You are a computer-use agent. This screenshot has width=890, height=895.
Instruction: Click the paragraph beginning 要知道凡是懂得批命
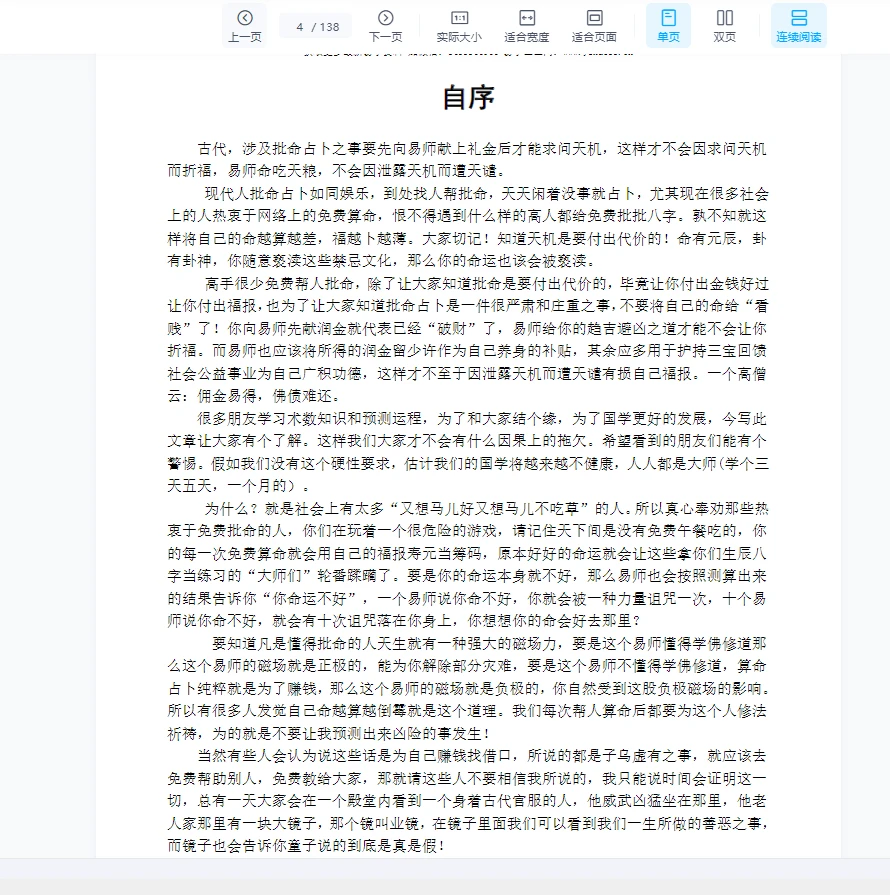467,688
